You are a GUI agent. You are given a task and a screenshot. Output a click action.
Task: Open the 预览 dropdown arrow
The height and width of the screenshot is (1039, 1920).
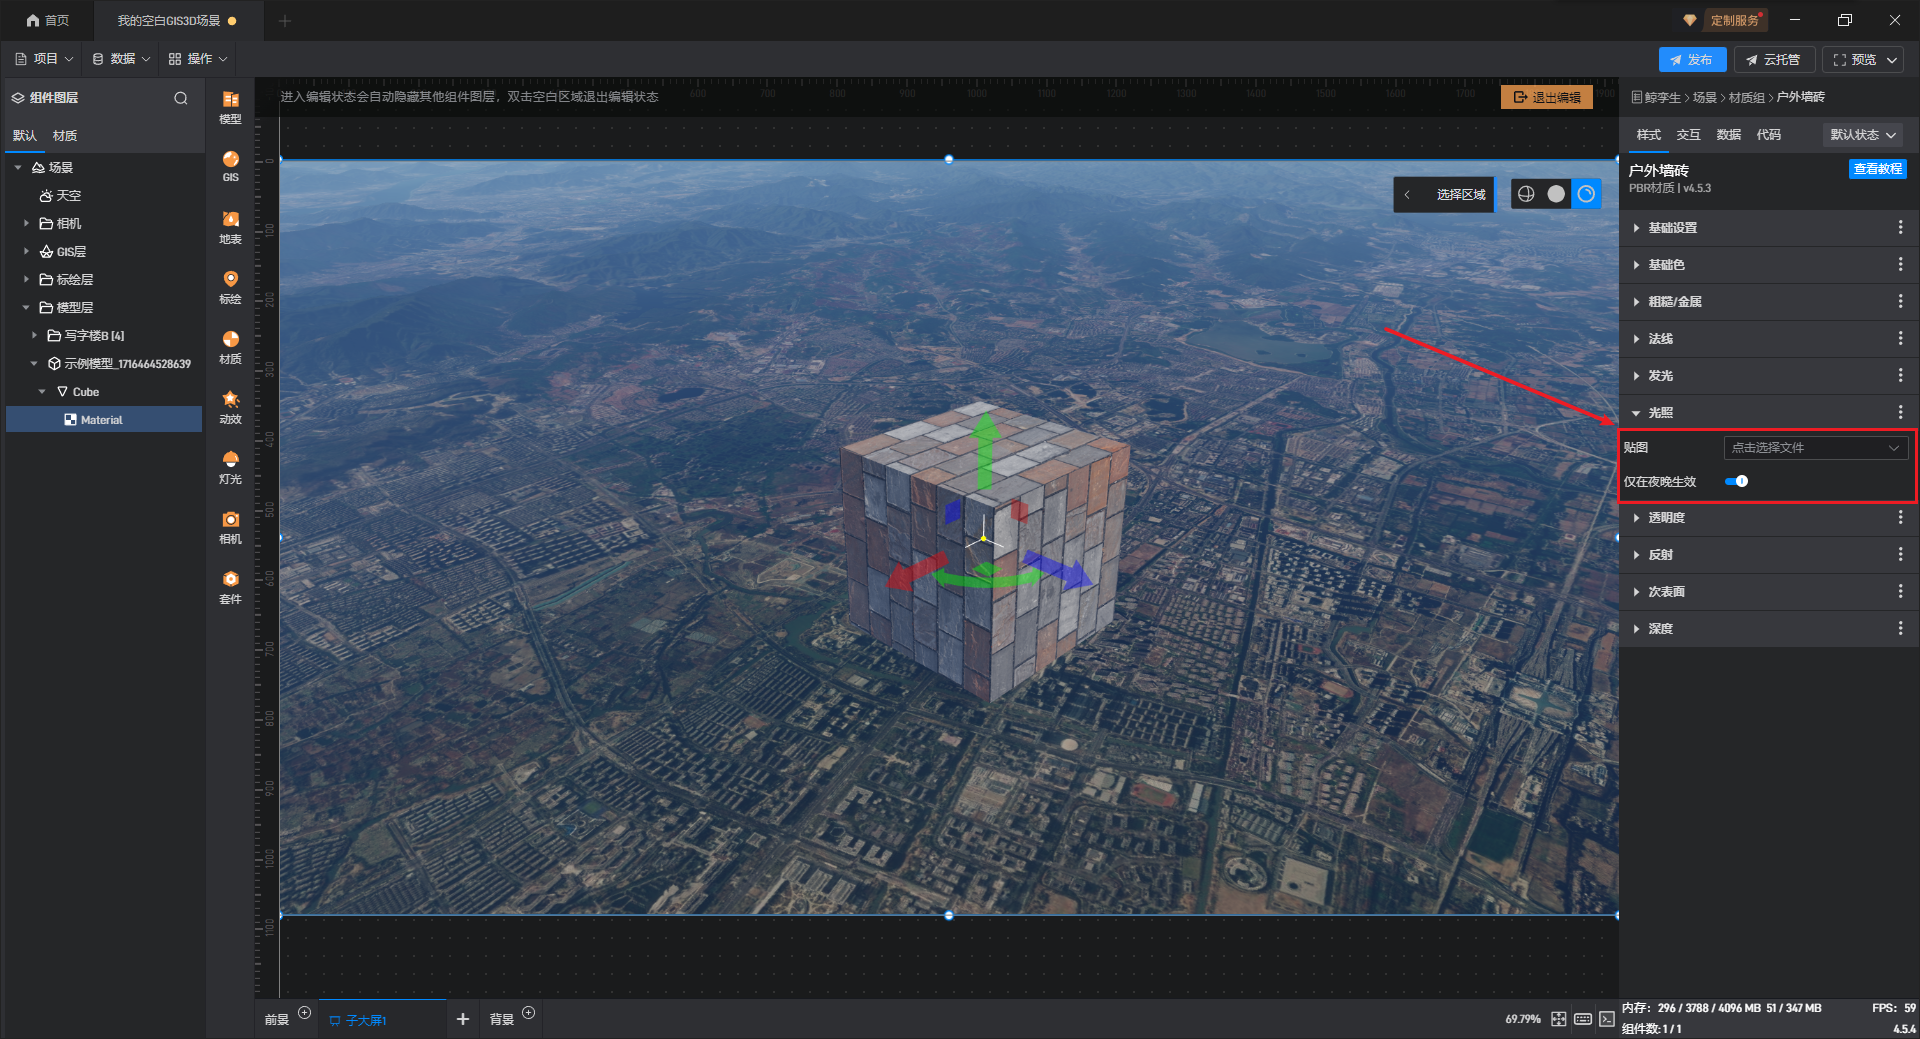click(1892, 60)
